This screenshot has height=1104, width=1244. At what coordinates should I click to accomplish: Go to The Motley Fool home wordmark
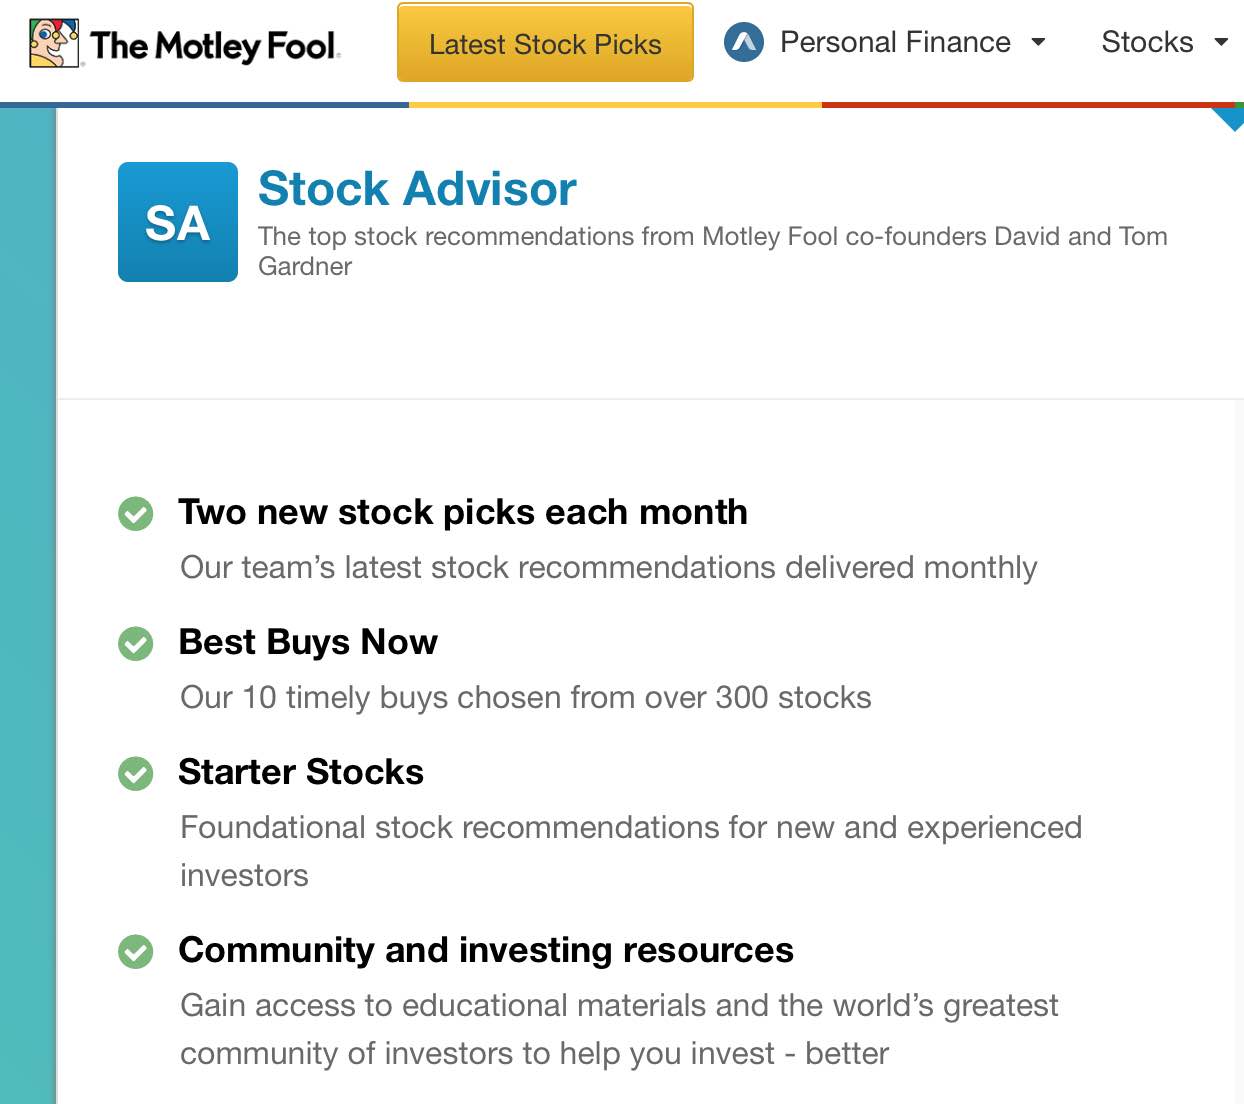coord(215,45)
